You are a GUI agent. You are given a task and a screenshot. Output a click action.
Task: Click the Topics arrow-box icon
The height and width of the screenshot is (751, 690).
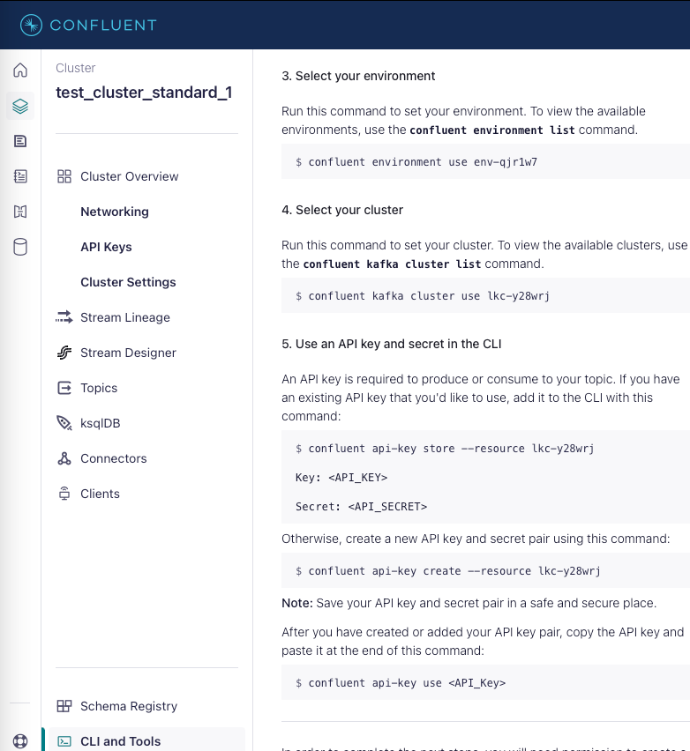(64, 387)
